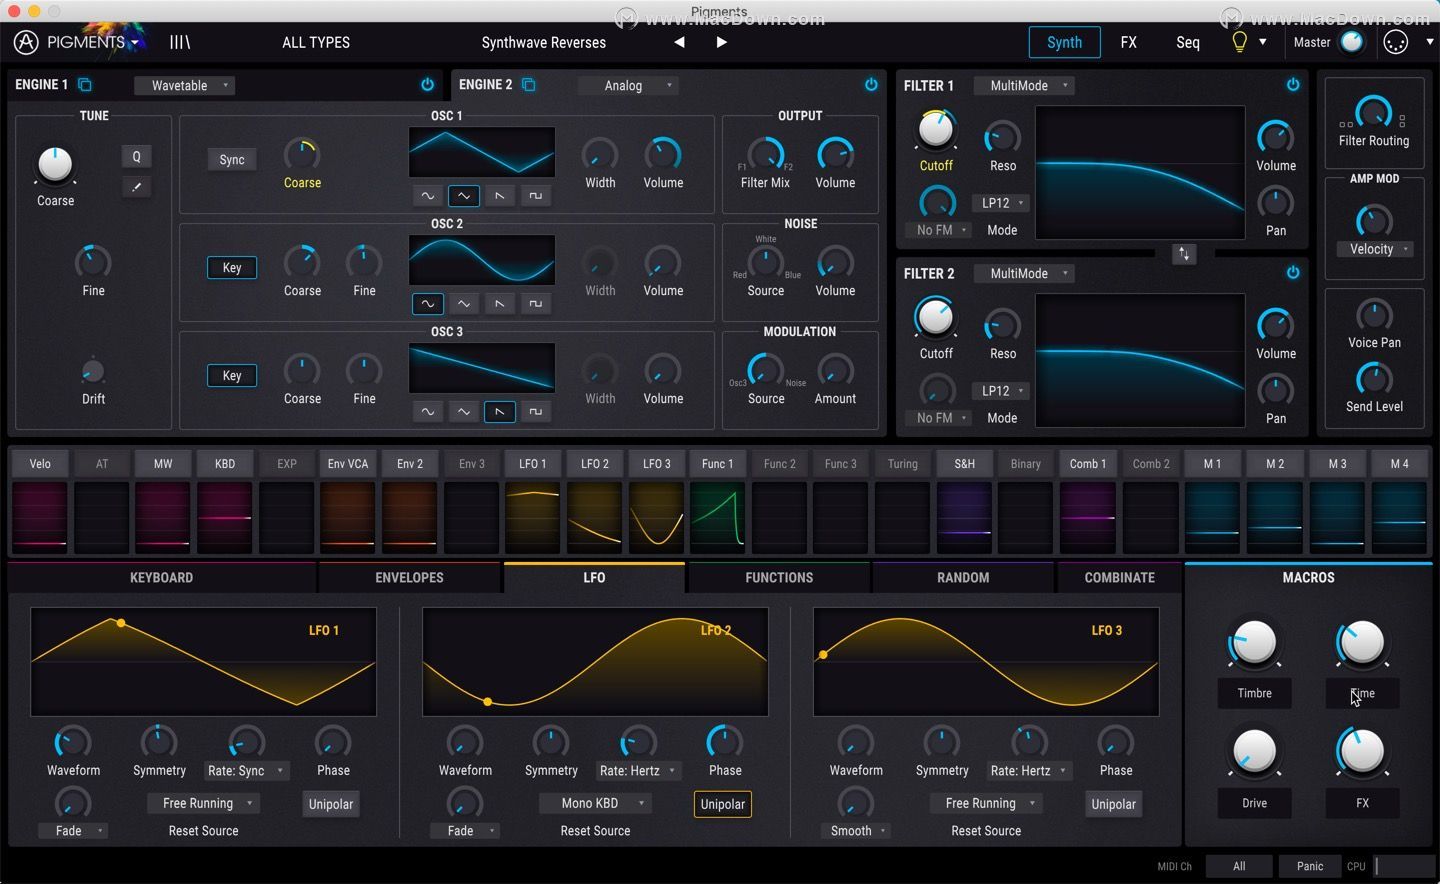Click the Panic button
Image resolution: width=1440 pixels, height=884 pixels.
pos(1310,866)
